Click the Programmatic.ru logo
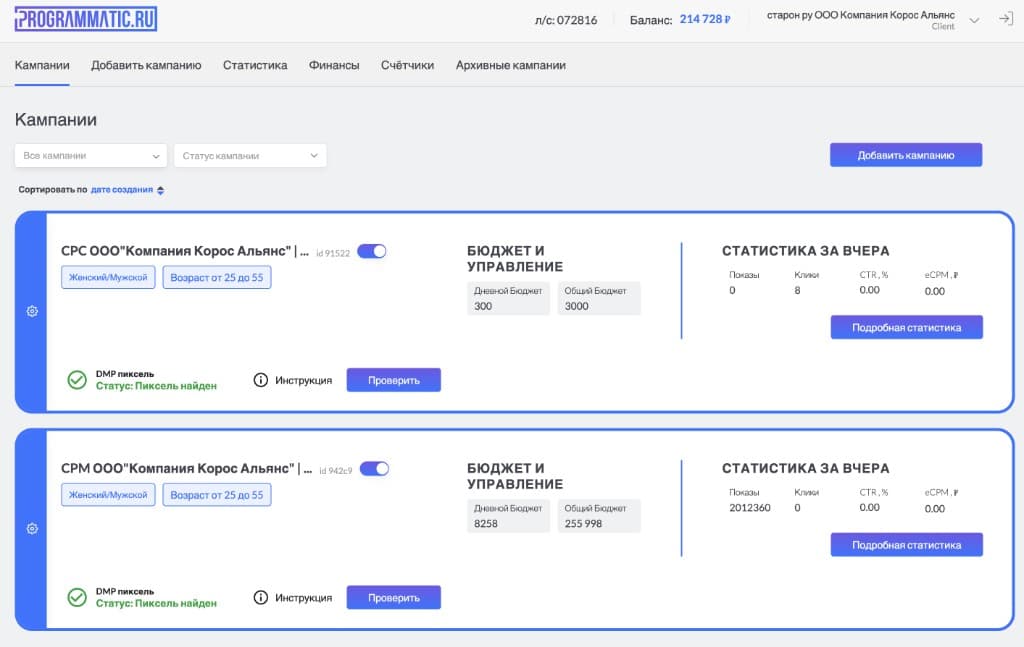1024x647 pixels. (86, 19)
